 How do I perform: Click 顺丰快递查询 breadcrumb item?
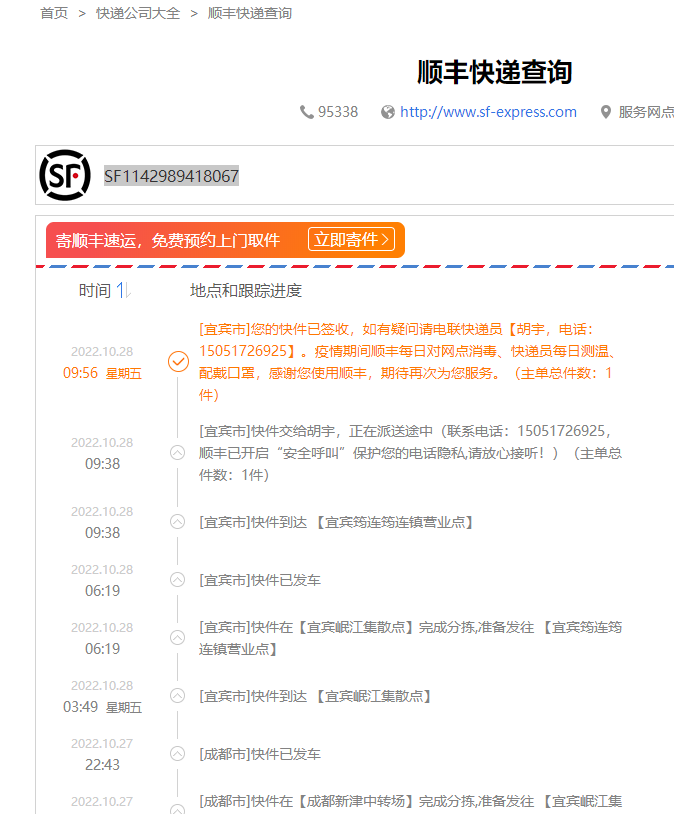pyautogui.click(x=250, y=13)
